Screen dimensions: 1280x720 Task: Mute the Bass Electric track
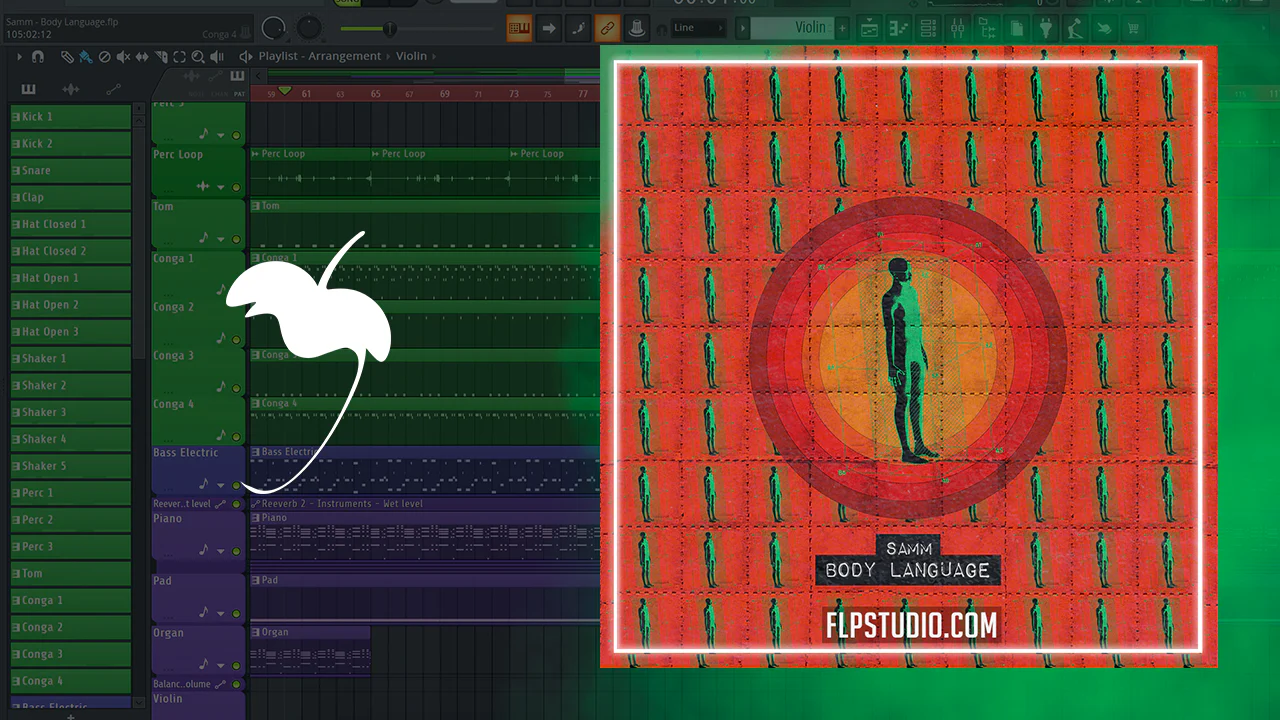(x=237, y=485)
